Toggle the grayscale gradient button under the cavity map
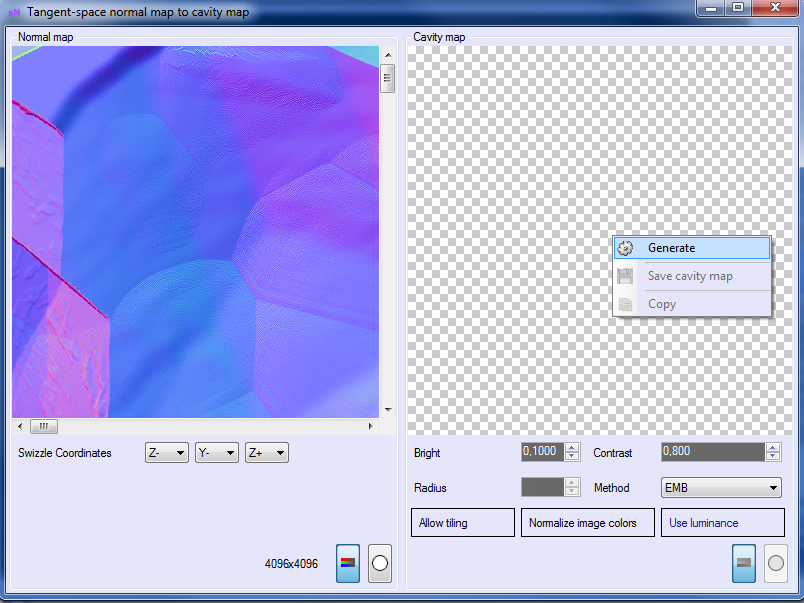 [x=744, y=563]
